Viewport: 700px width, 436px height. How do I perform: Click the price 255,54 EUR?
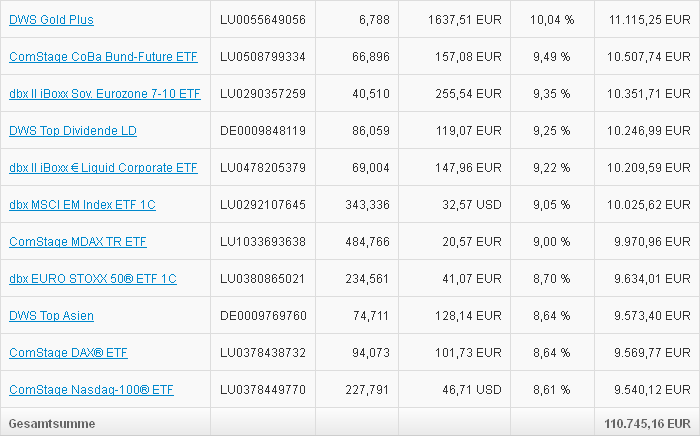click(x=468, y=94)
